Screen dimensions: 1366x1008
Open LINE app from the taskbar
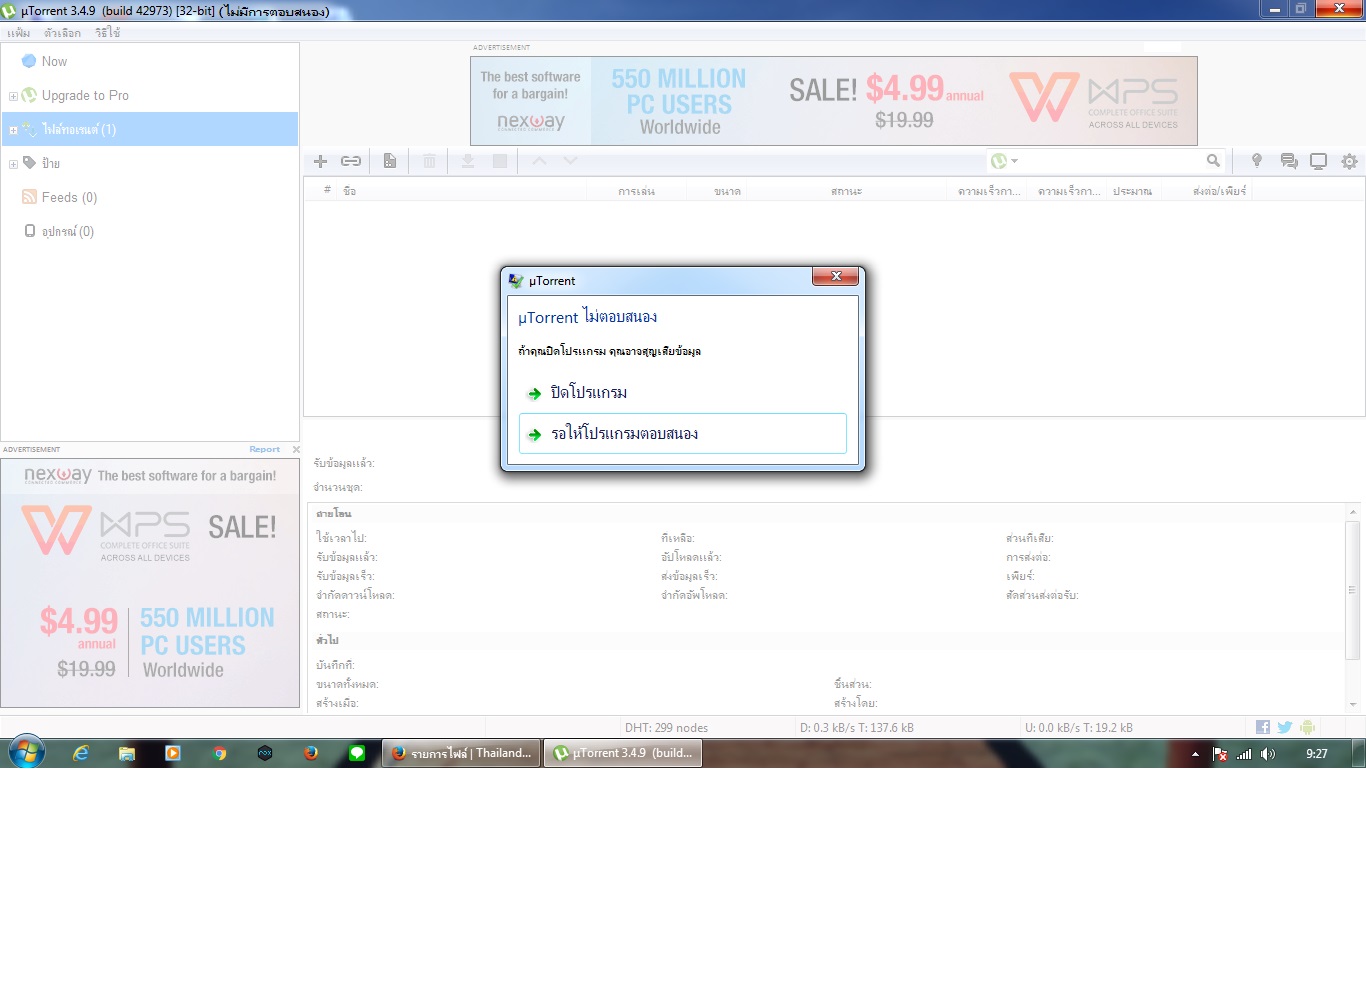[x=357, y=753]
